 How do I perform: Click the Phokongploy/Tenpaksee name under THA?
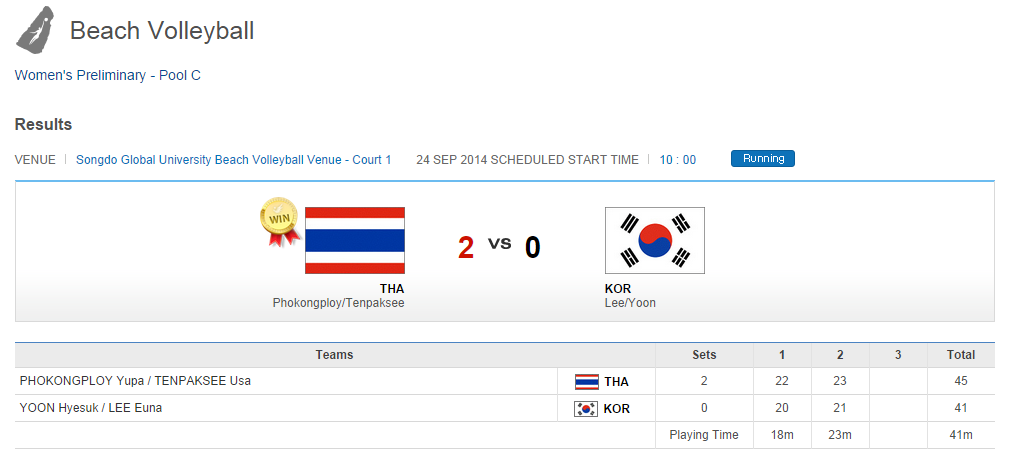pyautogui.click(x=338, y=303)
